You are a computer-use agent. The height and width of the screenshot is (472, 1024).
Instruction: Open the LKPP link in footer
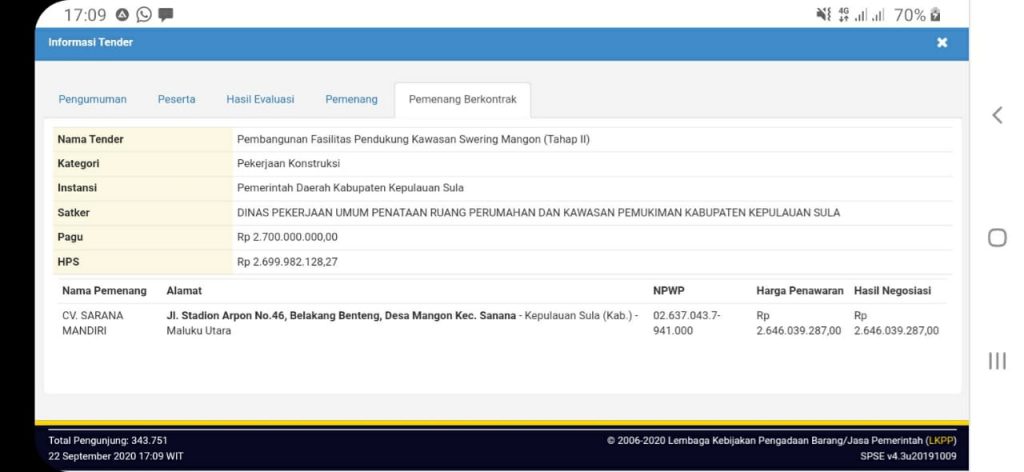point(941,441)
